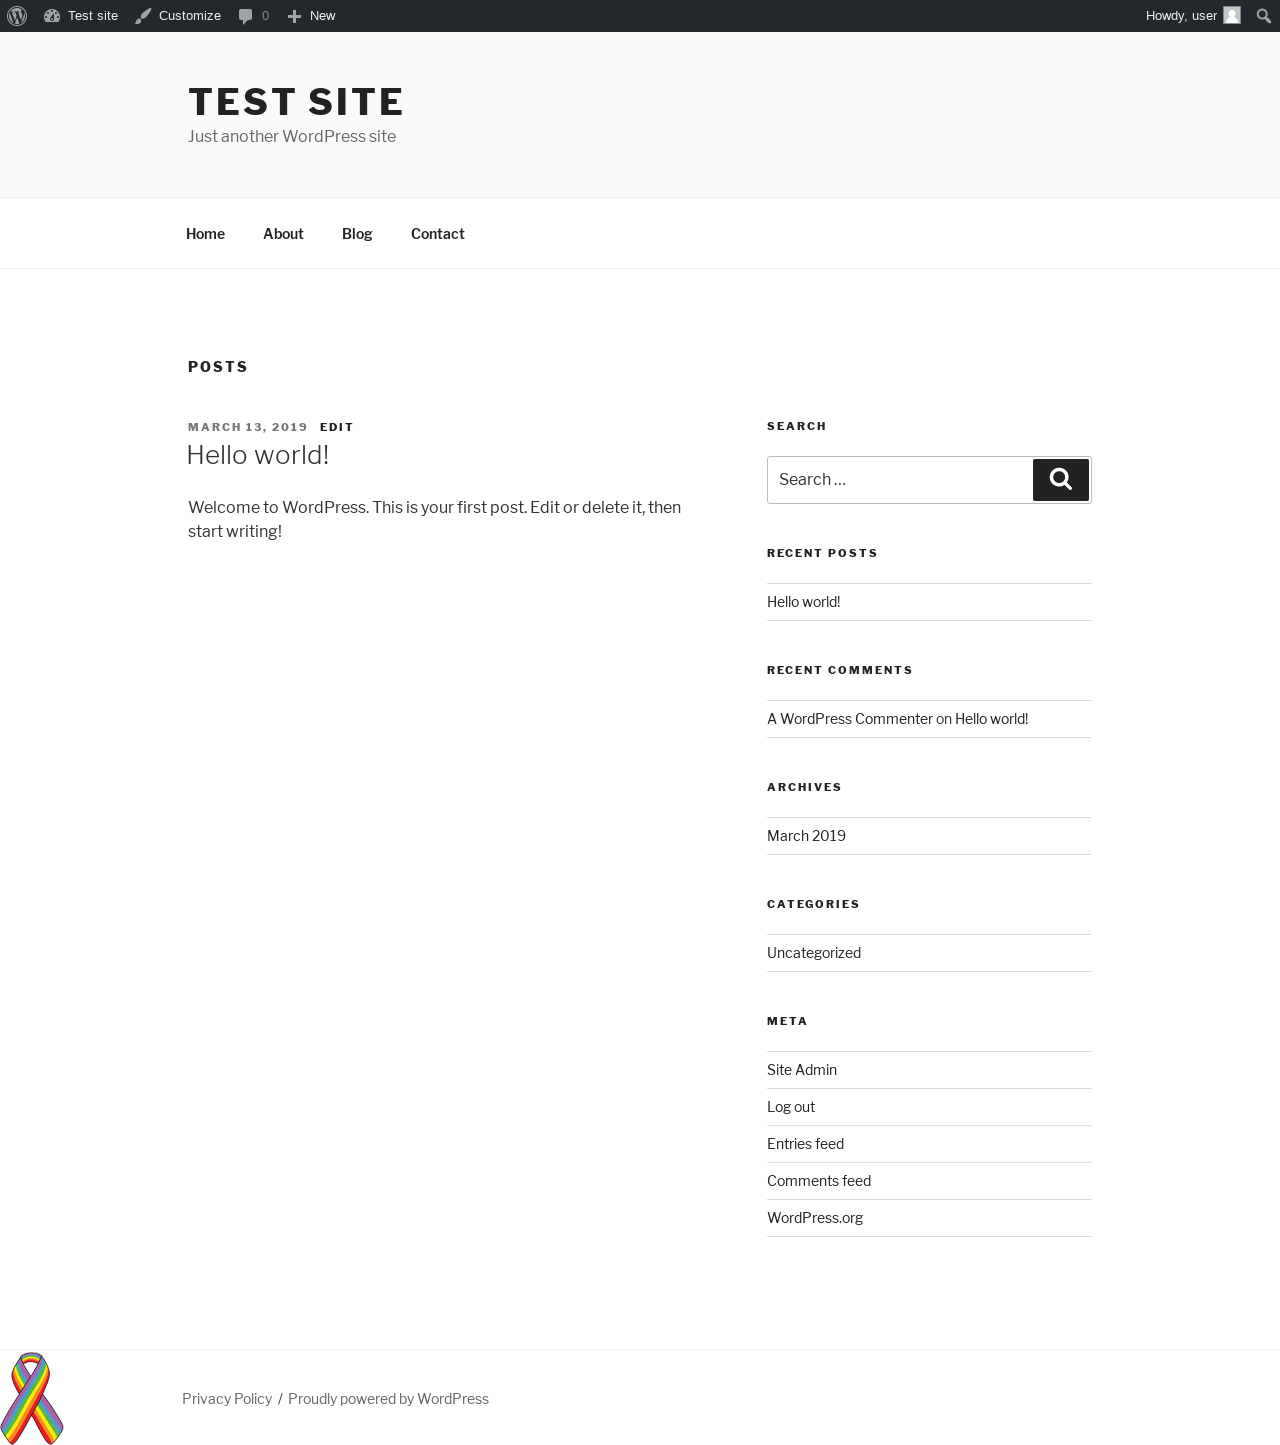Open the Test site dashboard link
Image resolution: width=1280 pixels, height=1445 pixels.
point(81,16)
